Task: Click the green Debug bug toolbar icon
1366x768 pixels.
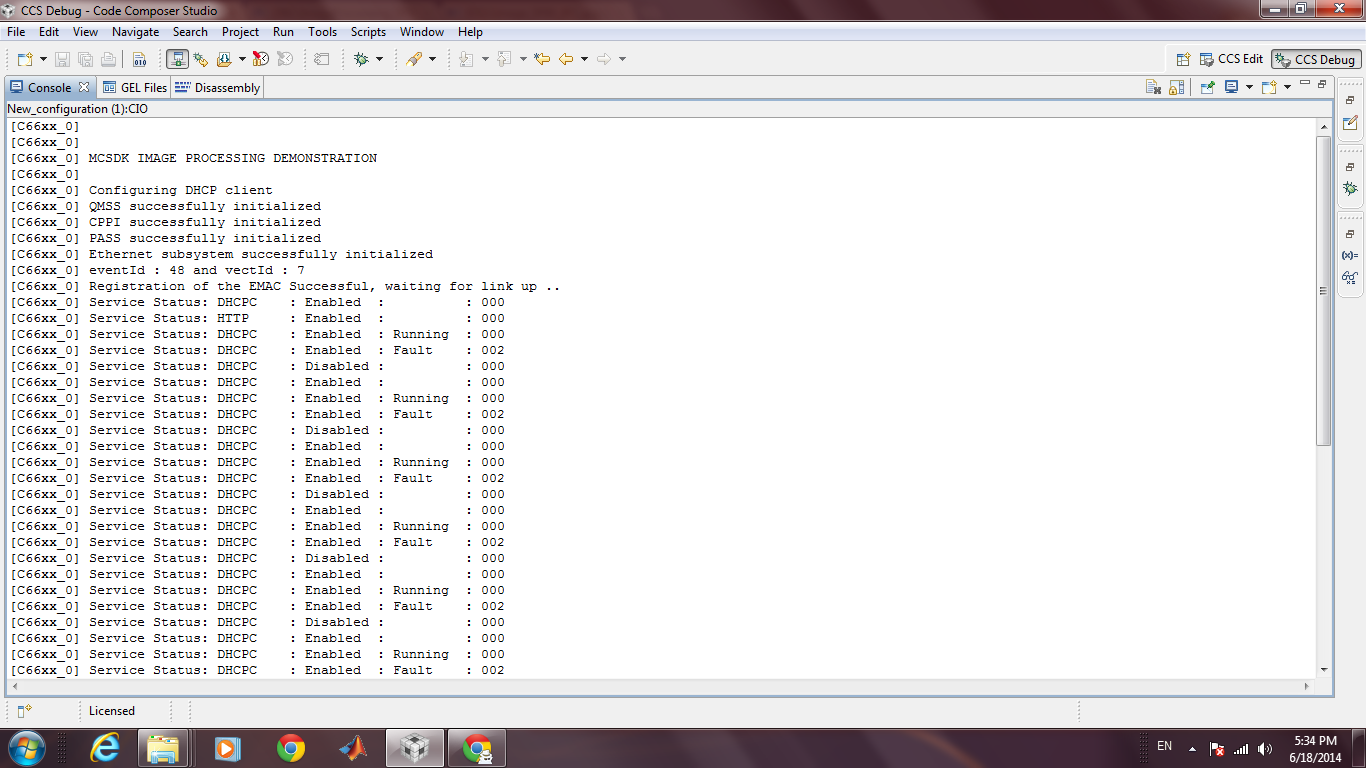Action: pyautogui.click(x=362, y=59)
